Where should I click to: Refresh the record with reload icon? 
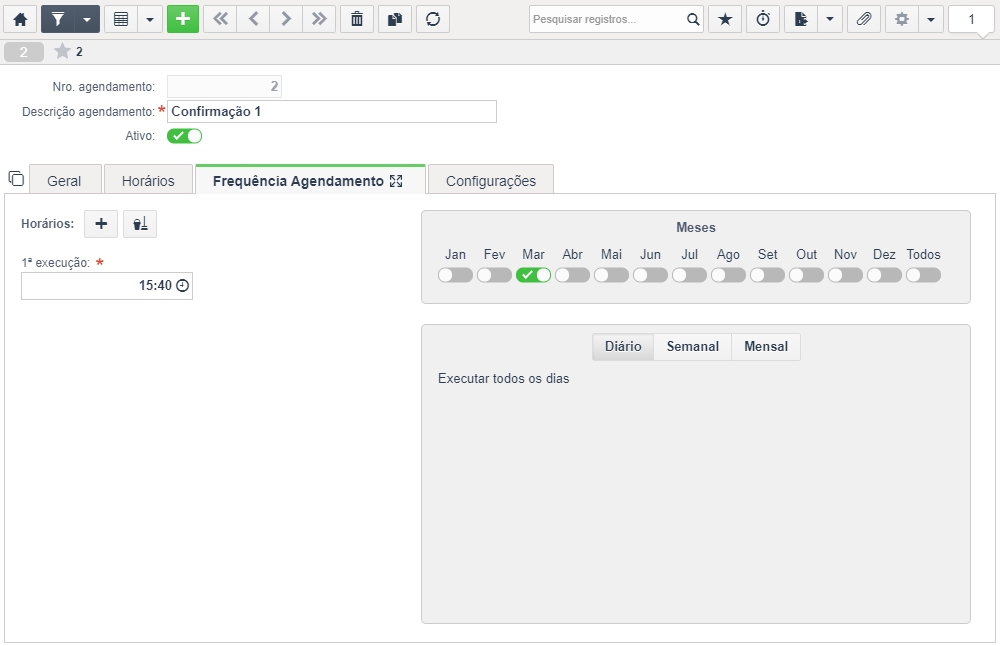tap(433, 19)
